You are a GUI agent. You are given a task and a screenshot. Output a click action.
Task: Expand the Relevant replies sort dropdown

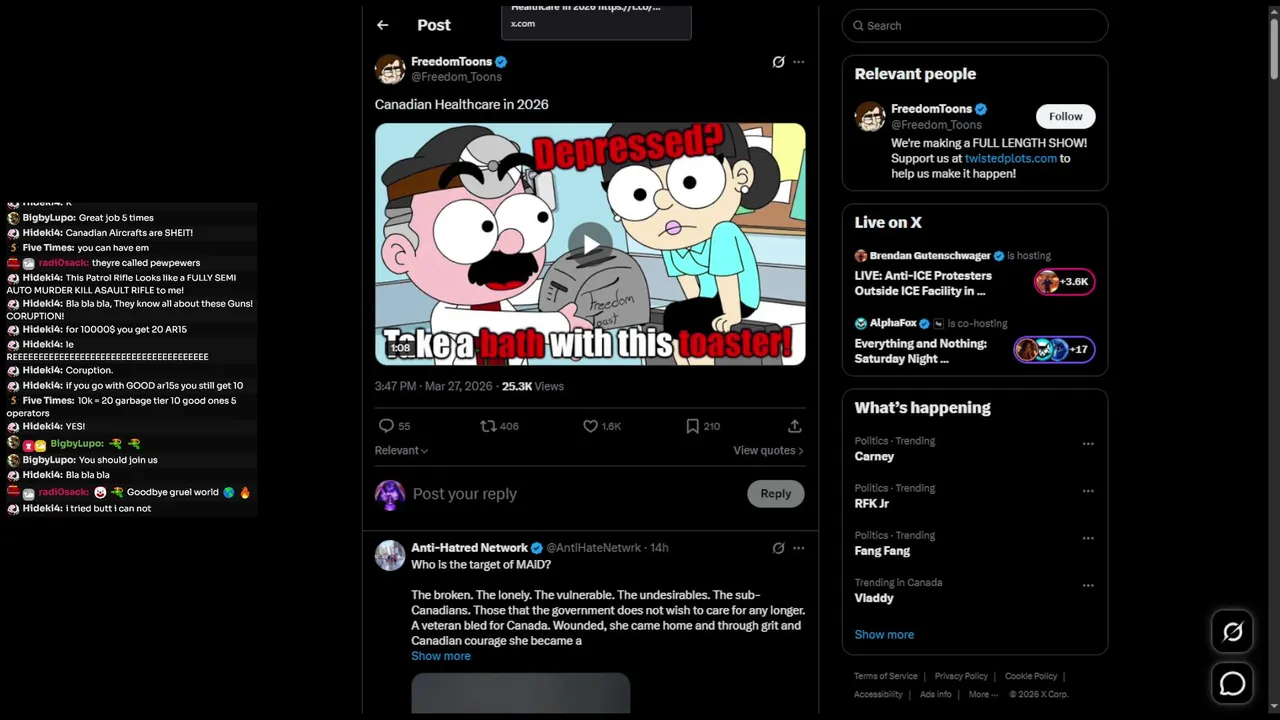pyautogui.click(x=401, y=451)
